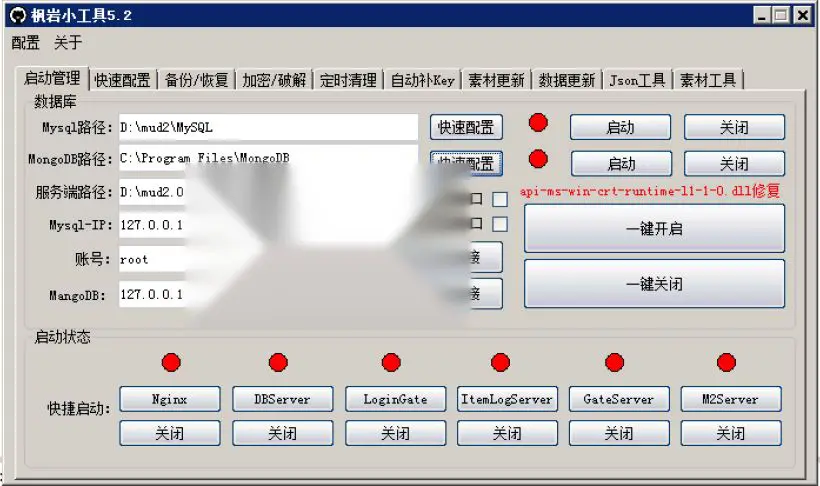Launch ItemLogServer from quick start
The image size is (820, 486).
coord(507,399)
